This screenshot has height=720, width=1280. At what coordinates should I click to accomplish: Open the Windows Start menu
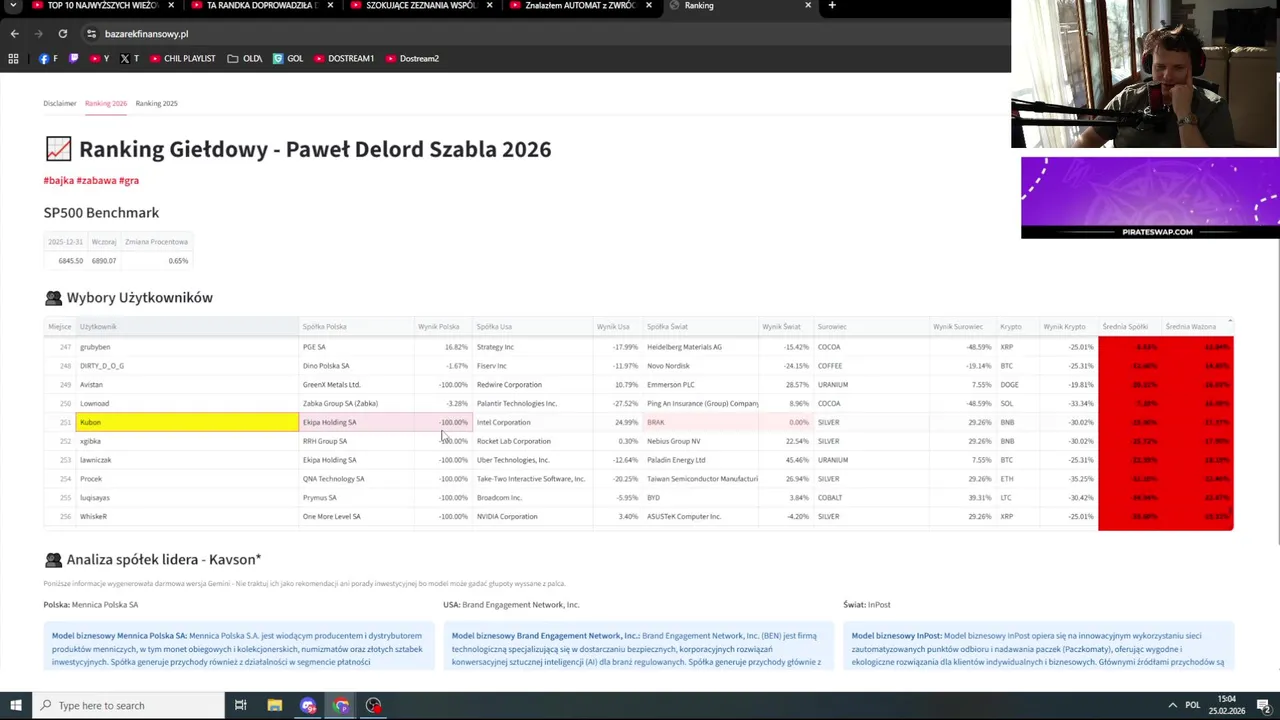click(15, 706)
